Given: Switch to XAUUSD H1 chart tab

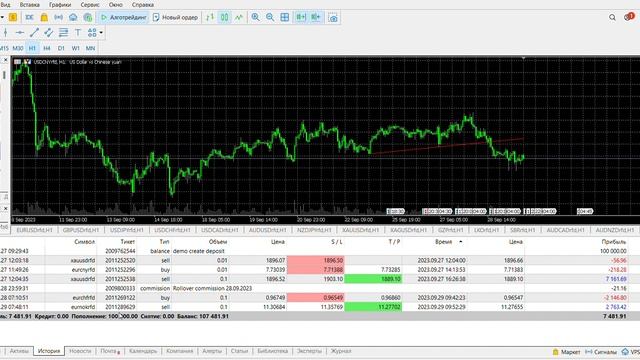Looking at the screenshot, I should point(360,230).
